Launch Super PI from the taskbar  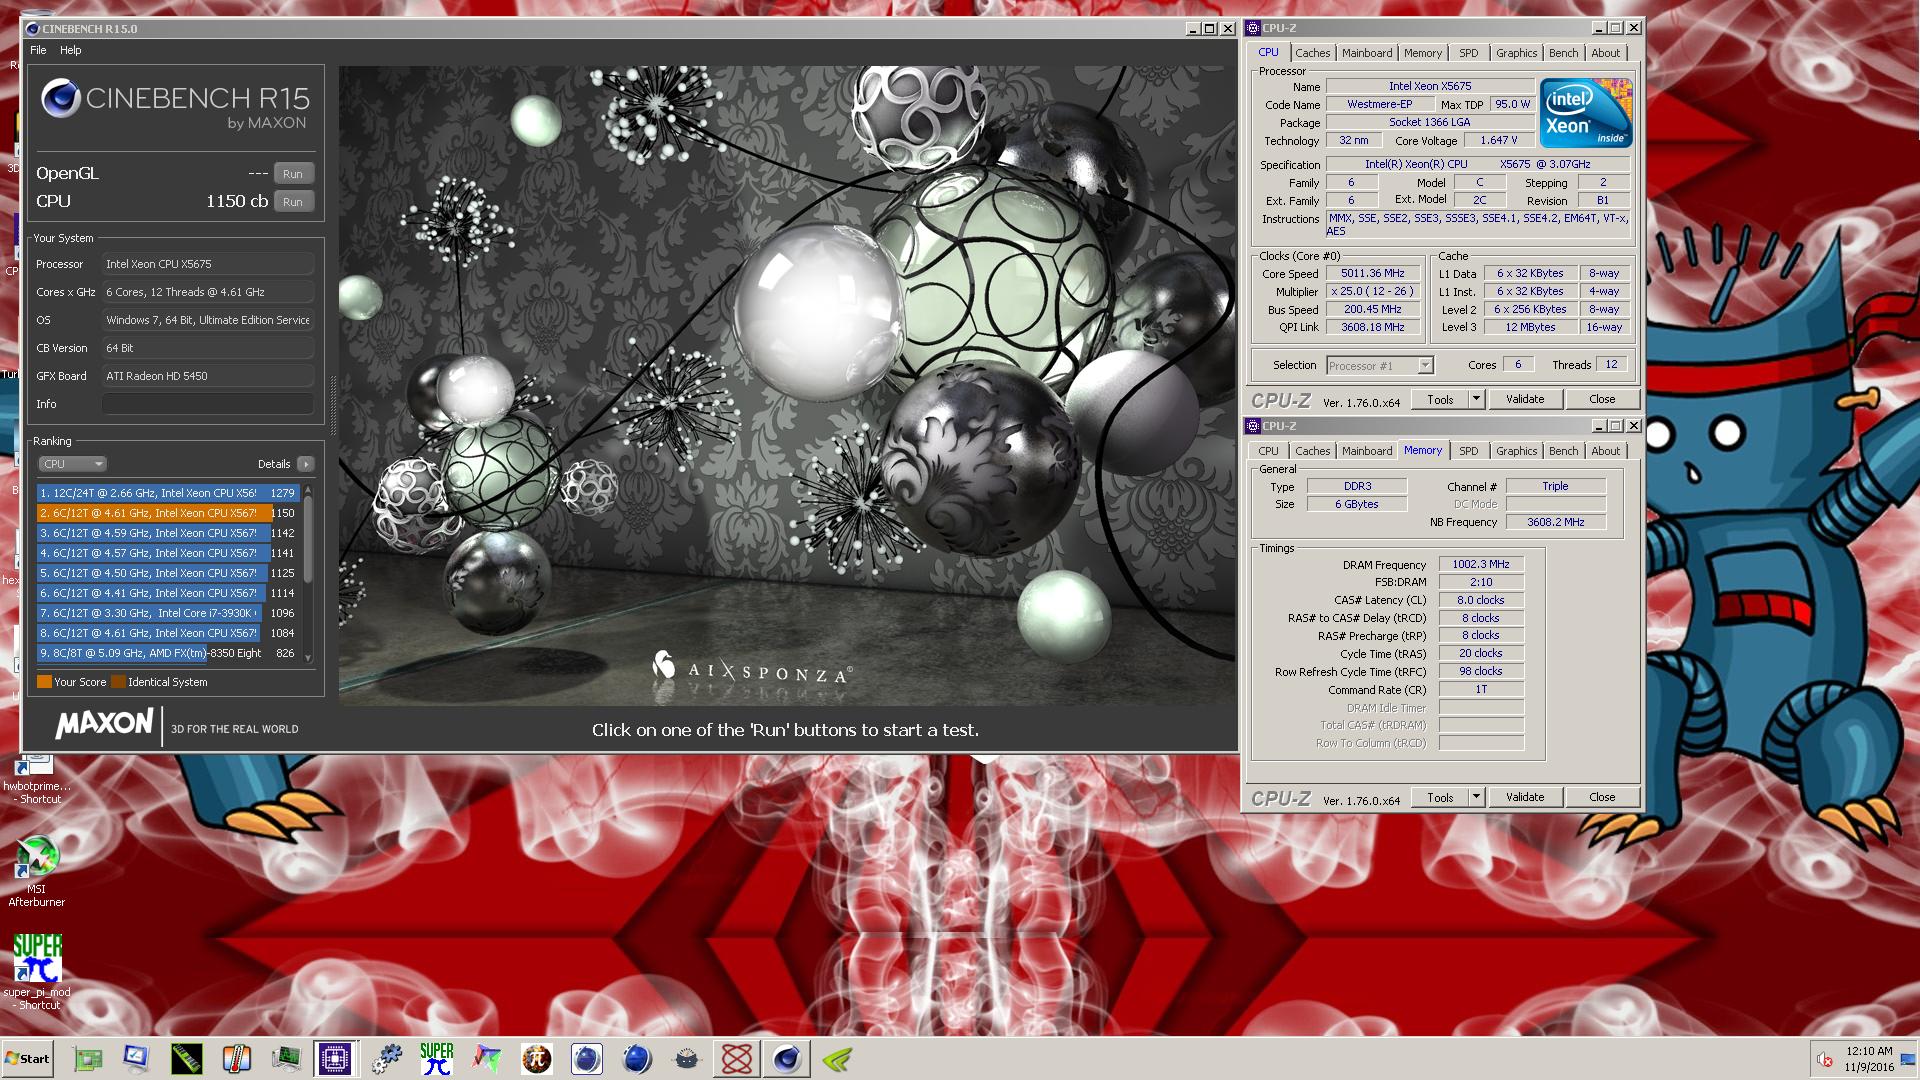(437, 1059)
